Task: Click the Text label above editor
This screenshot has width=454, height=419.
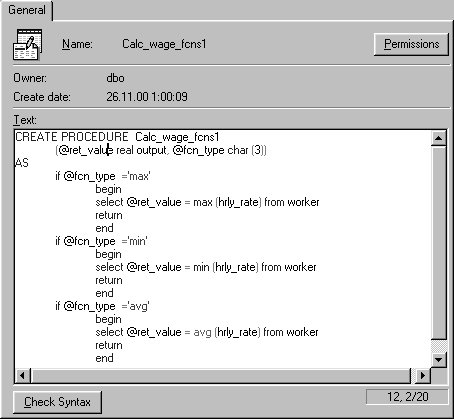Action: (x=25, y=120)
